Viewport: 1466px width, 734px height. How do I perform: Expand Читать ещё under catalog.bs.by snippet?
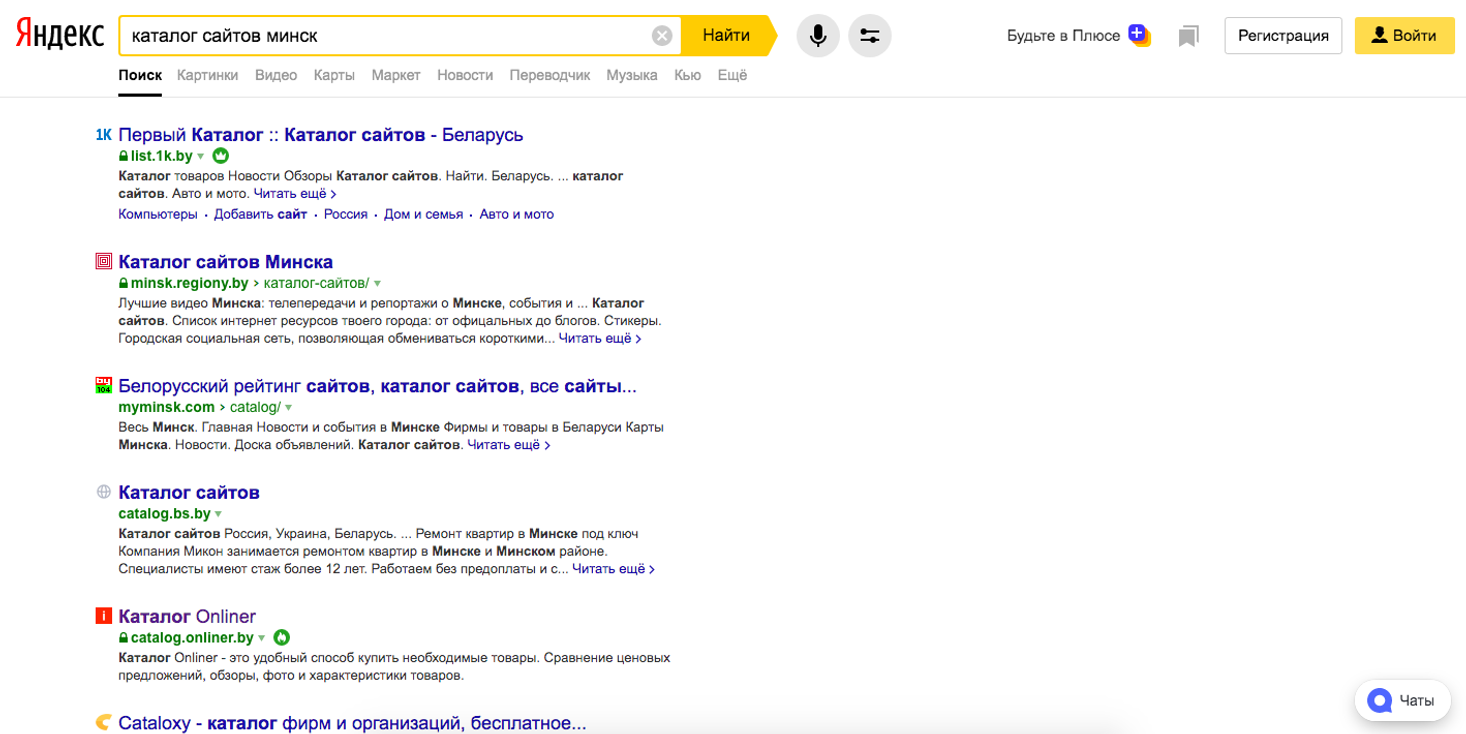tap(614, 568)
